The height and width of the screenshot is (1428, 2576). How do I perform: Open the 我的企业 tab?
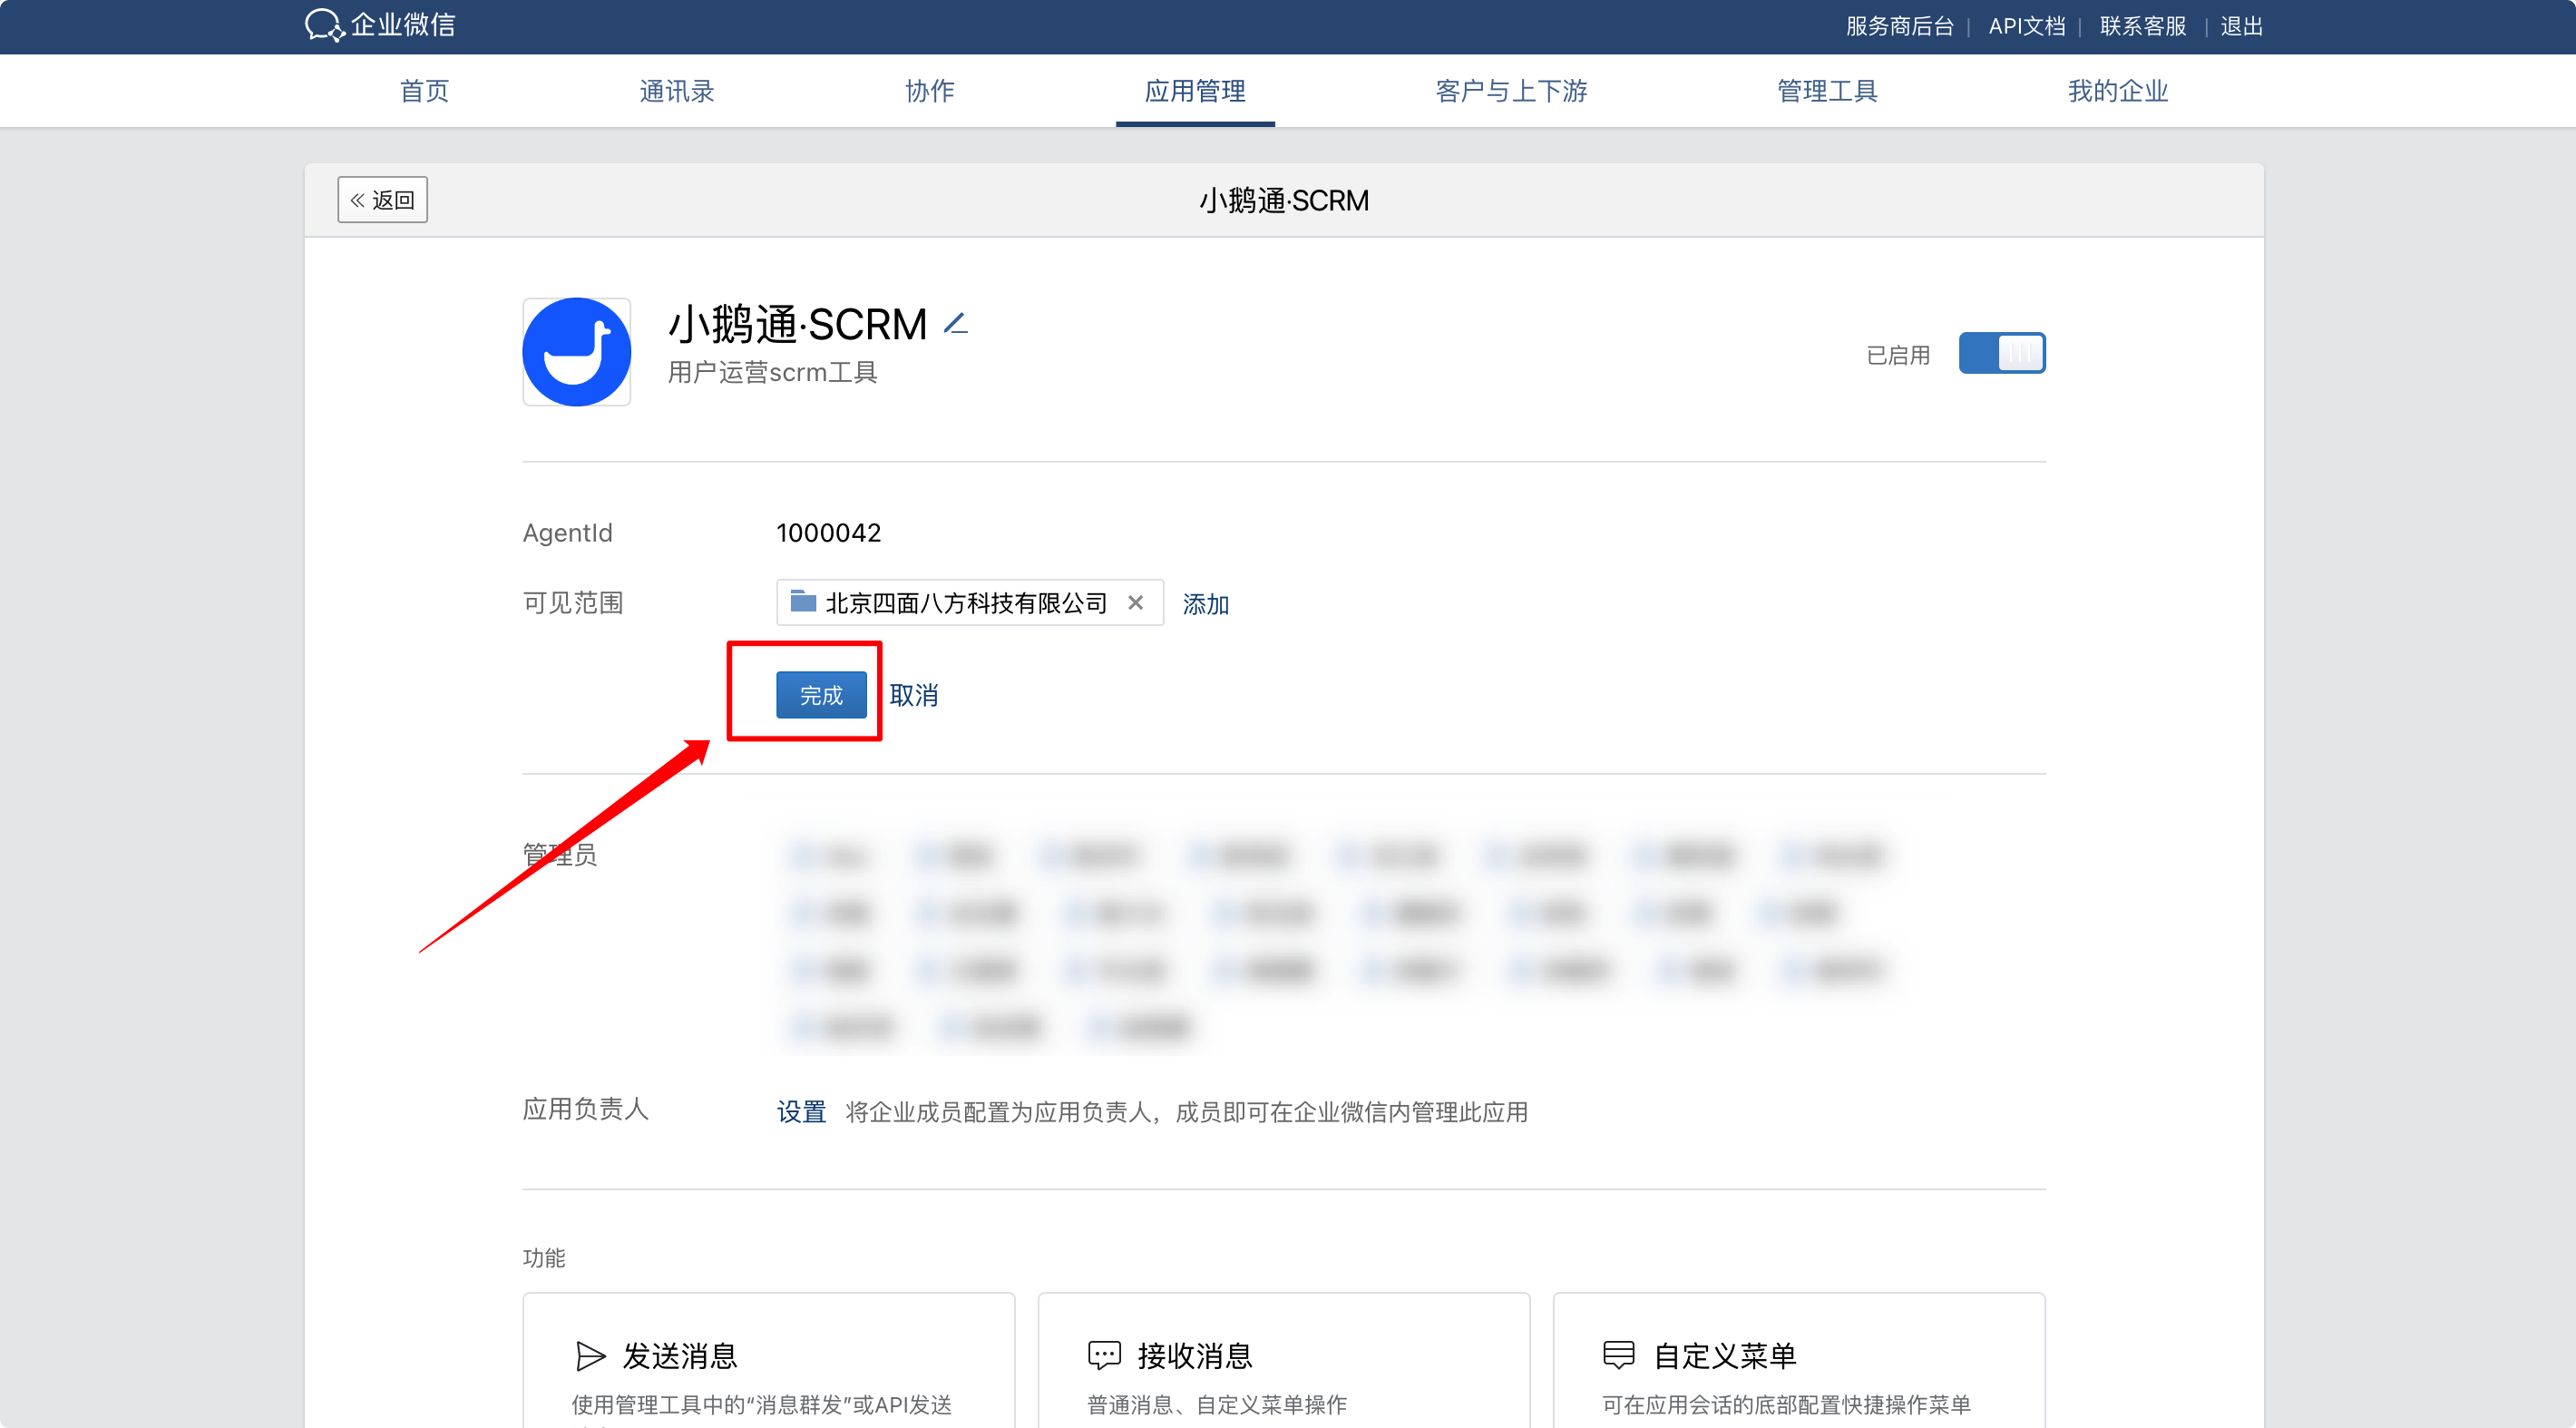pyautogui.click(x=2118, y=91)
